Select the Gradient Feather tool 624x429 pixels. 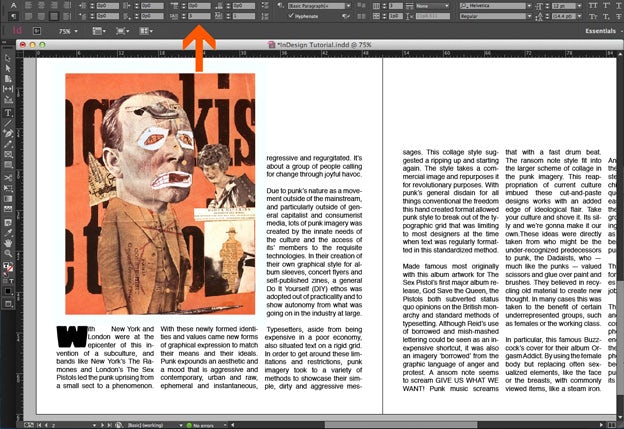click(8, 209)
